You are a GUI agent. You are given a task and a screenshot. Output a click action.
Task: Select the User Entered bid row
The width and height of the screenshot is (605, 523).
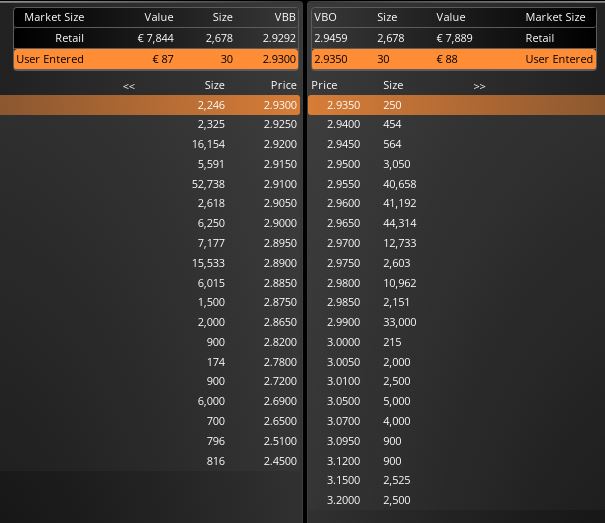(x=156, y=59)
